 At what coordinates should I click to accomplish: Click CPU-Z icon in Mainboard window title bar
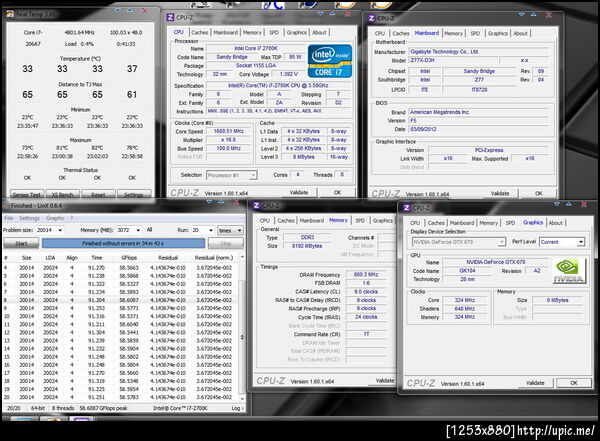(372, 18)
